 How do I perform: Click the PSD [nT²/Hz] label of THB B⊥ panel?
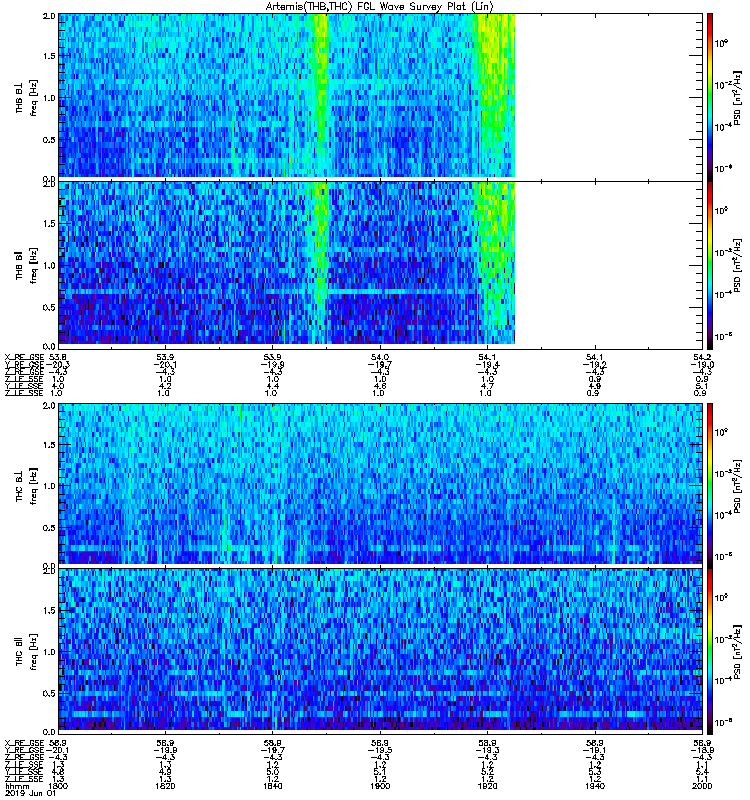point(737,97)
